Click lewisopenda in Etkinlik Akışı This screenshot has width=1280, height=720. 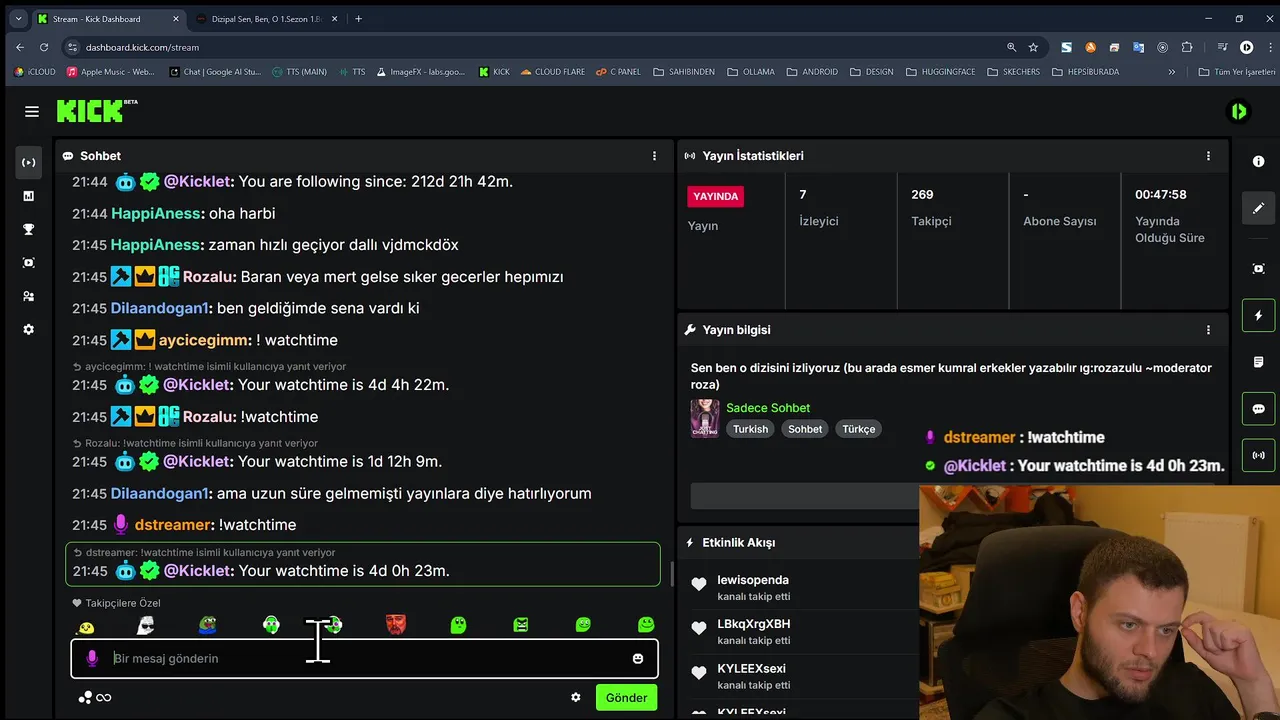click(x=753, y=580)
